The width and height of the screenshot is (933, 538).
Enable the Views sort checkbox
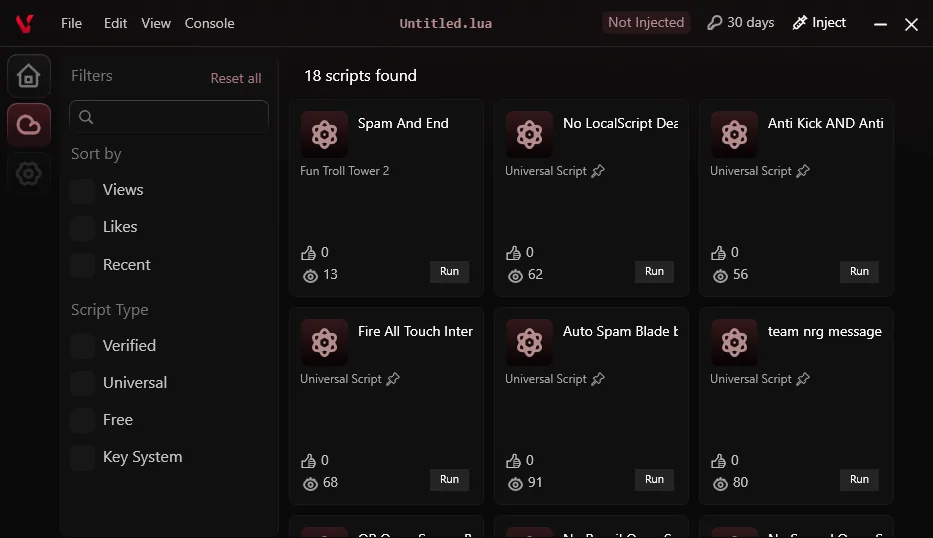[x=82, y=190]
